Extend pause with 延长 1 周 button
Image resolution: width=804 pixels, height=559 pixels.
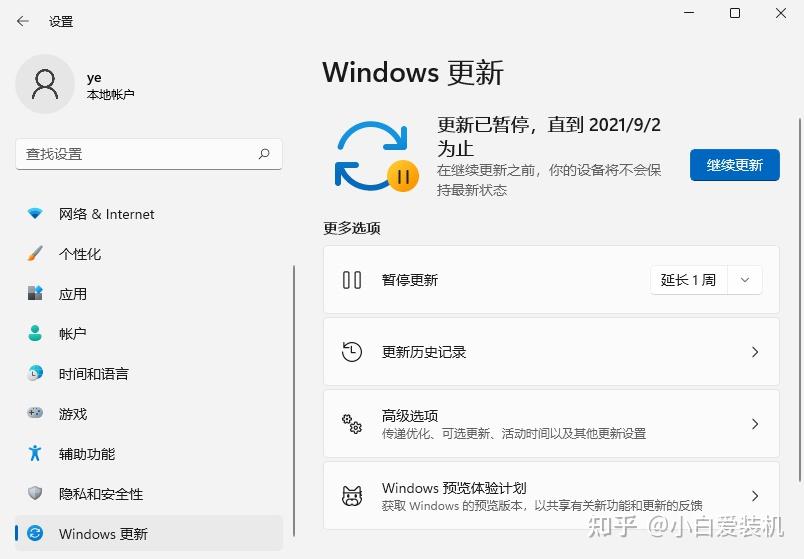[x=689, y=280]
